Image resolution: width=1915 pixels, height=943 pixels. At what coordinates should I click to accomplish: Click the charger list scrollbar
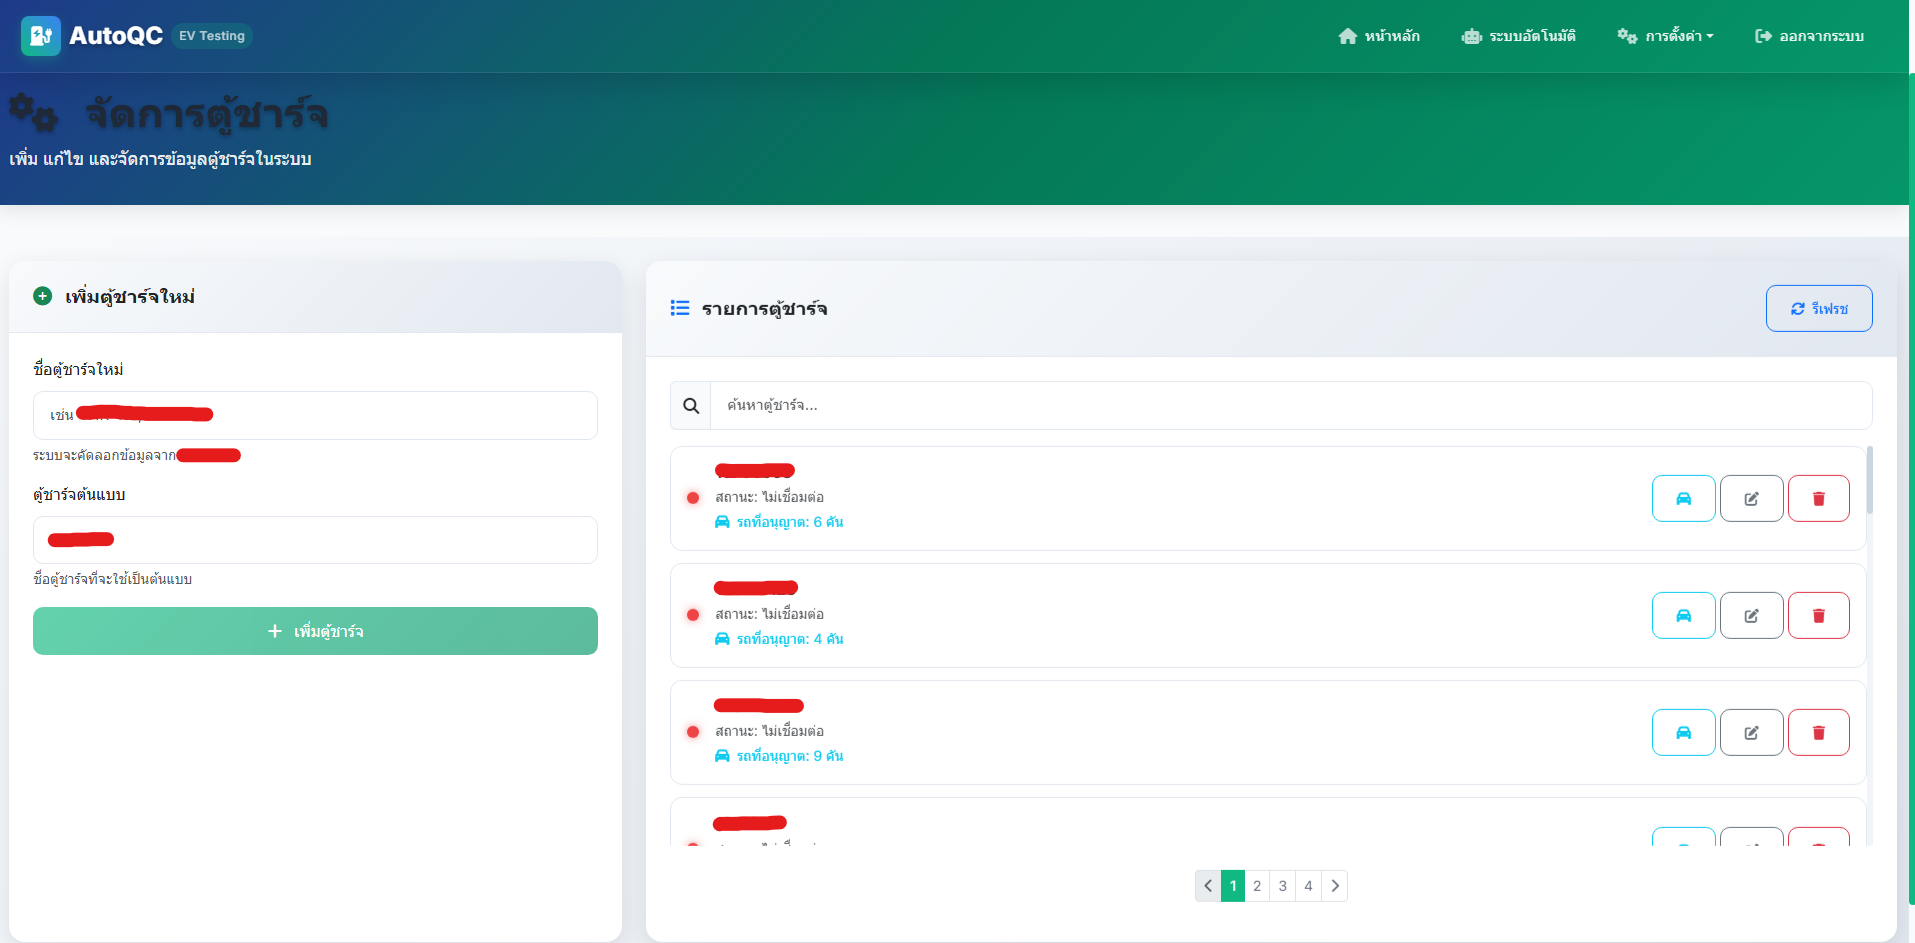pyautogui.click(x=1869, y=480)
